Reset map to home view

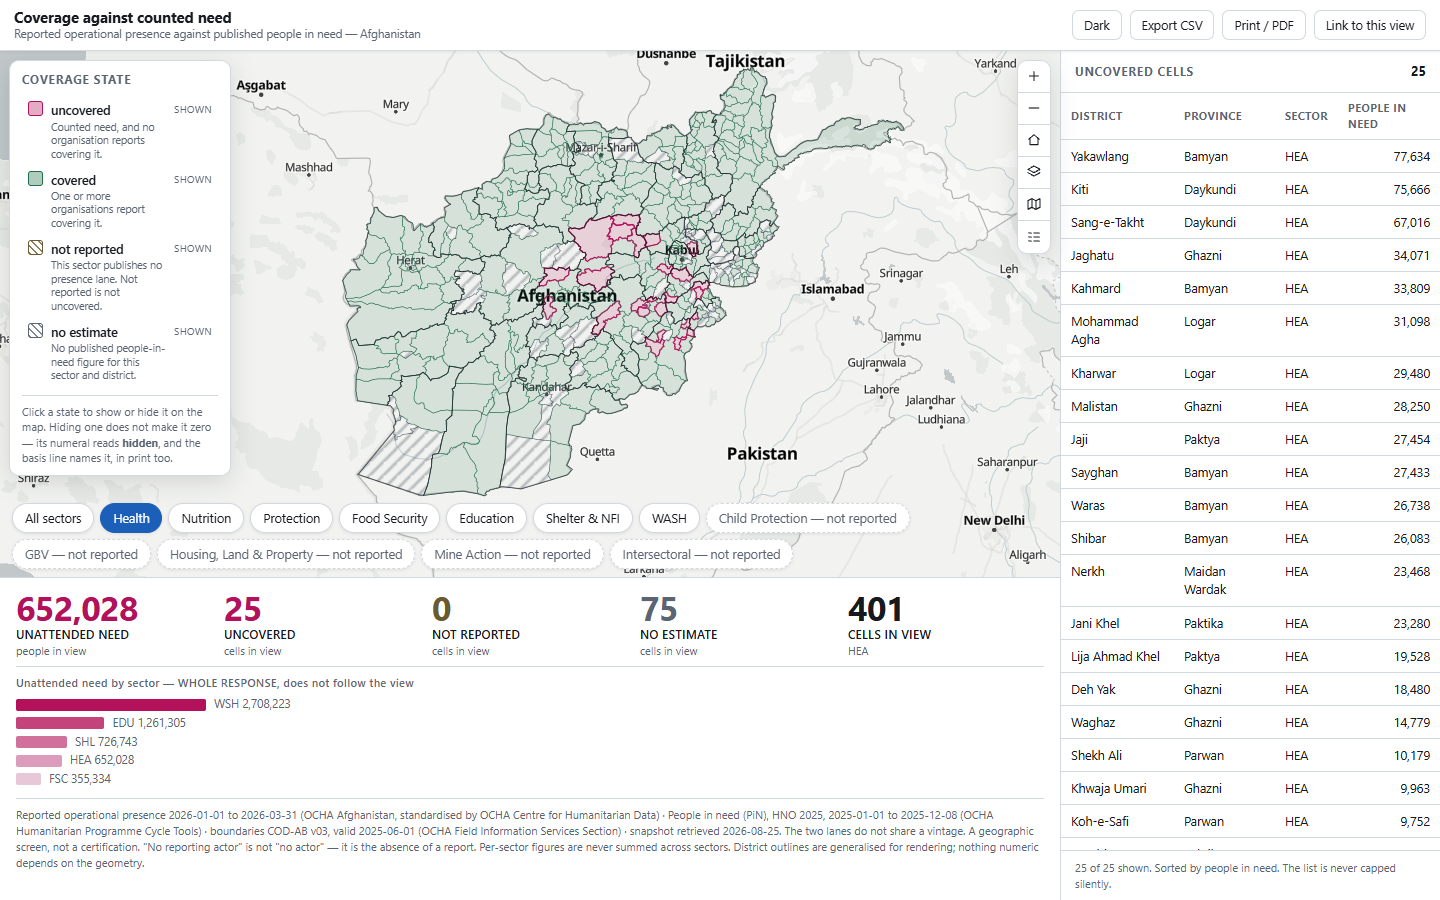1034,140
